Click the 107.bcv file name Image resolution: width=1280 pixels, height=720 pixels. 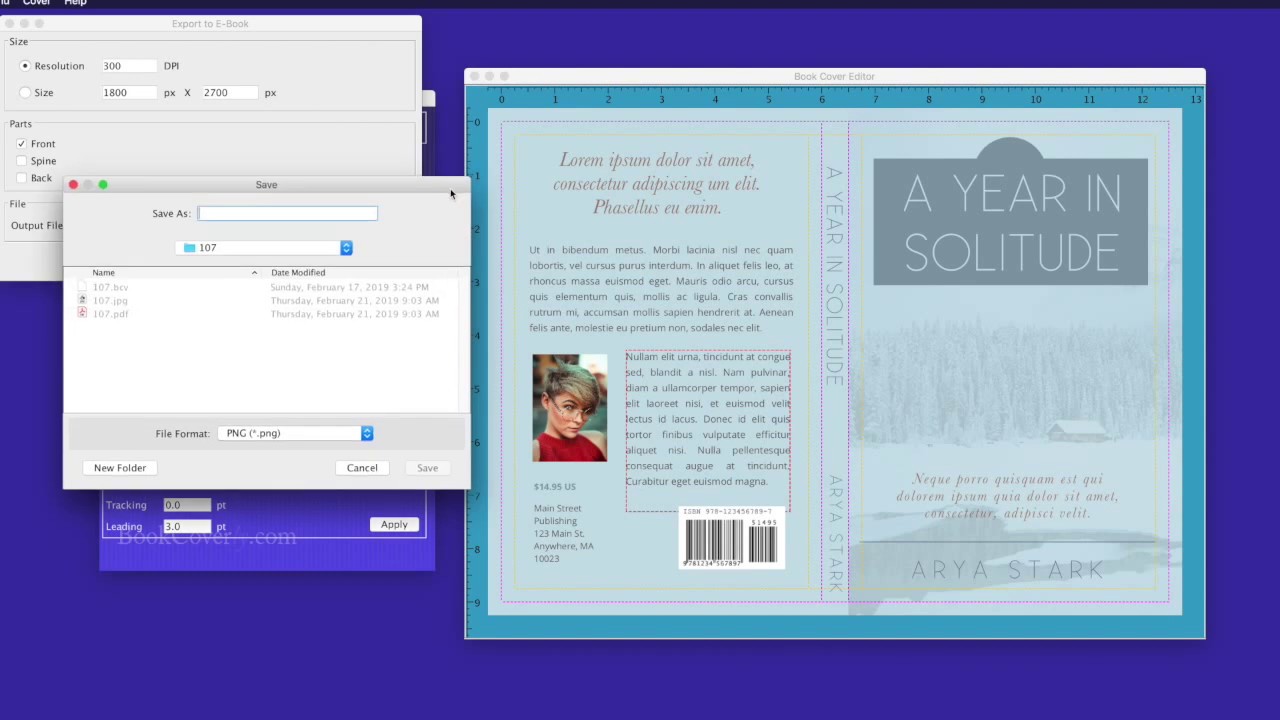tap(111, 287)
